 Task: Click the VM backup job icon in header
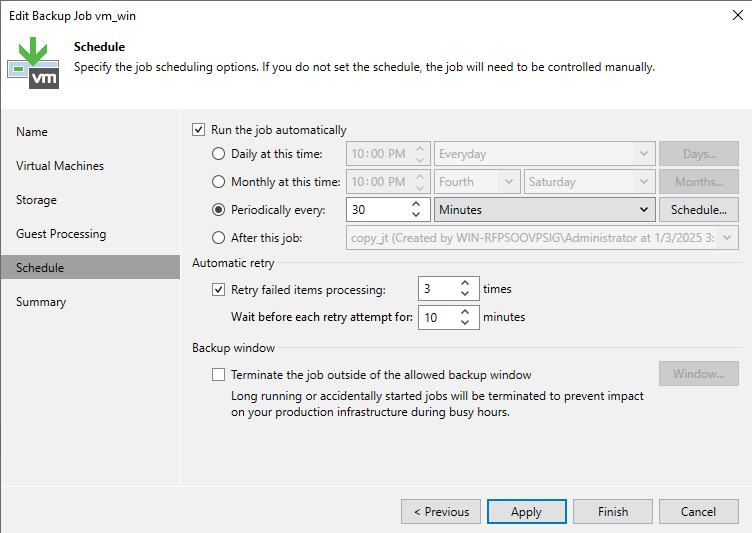[x=33, y=63]
